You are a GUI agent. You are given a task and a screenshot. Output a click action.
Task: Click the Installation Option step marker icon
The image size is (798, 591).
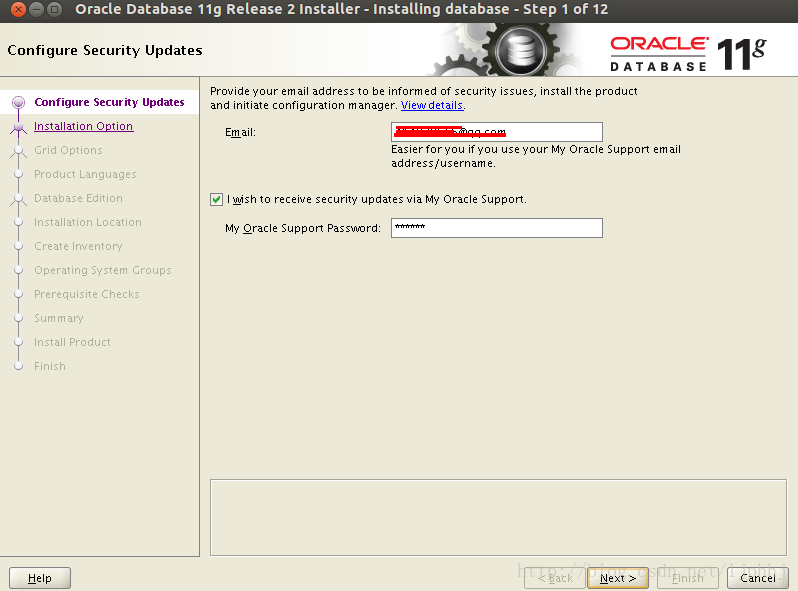click(x=18, y=127)
